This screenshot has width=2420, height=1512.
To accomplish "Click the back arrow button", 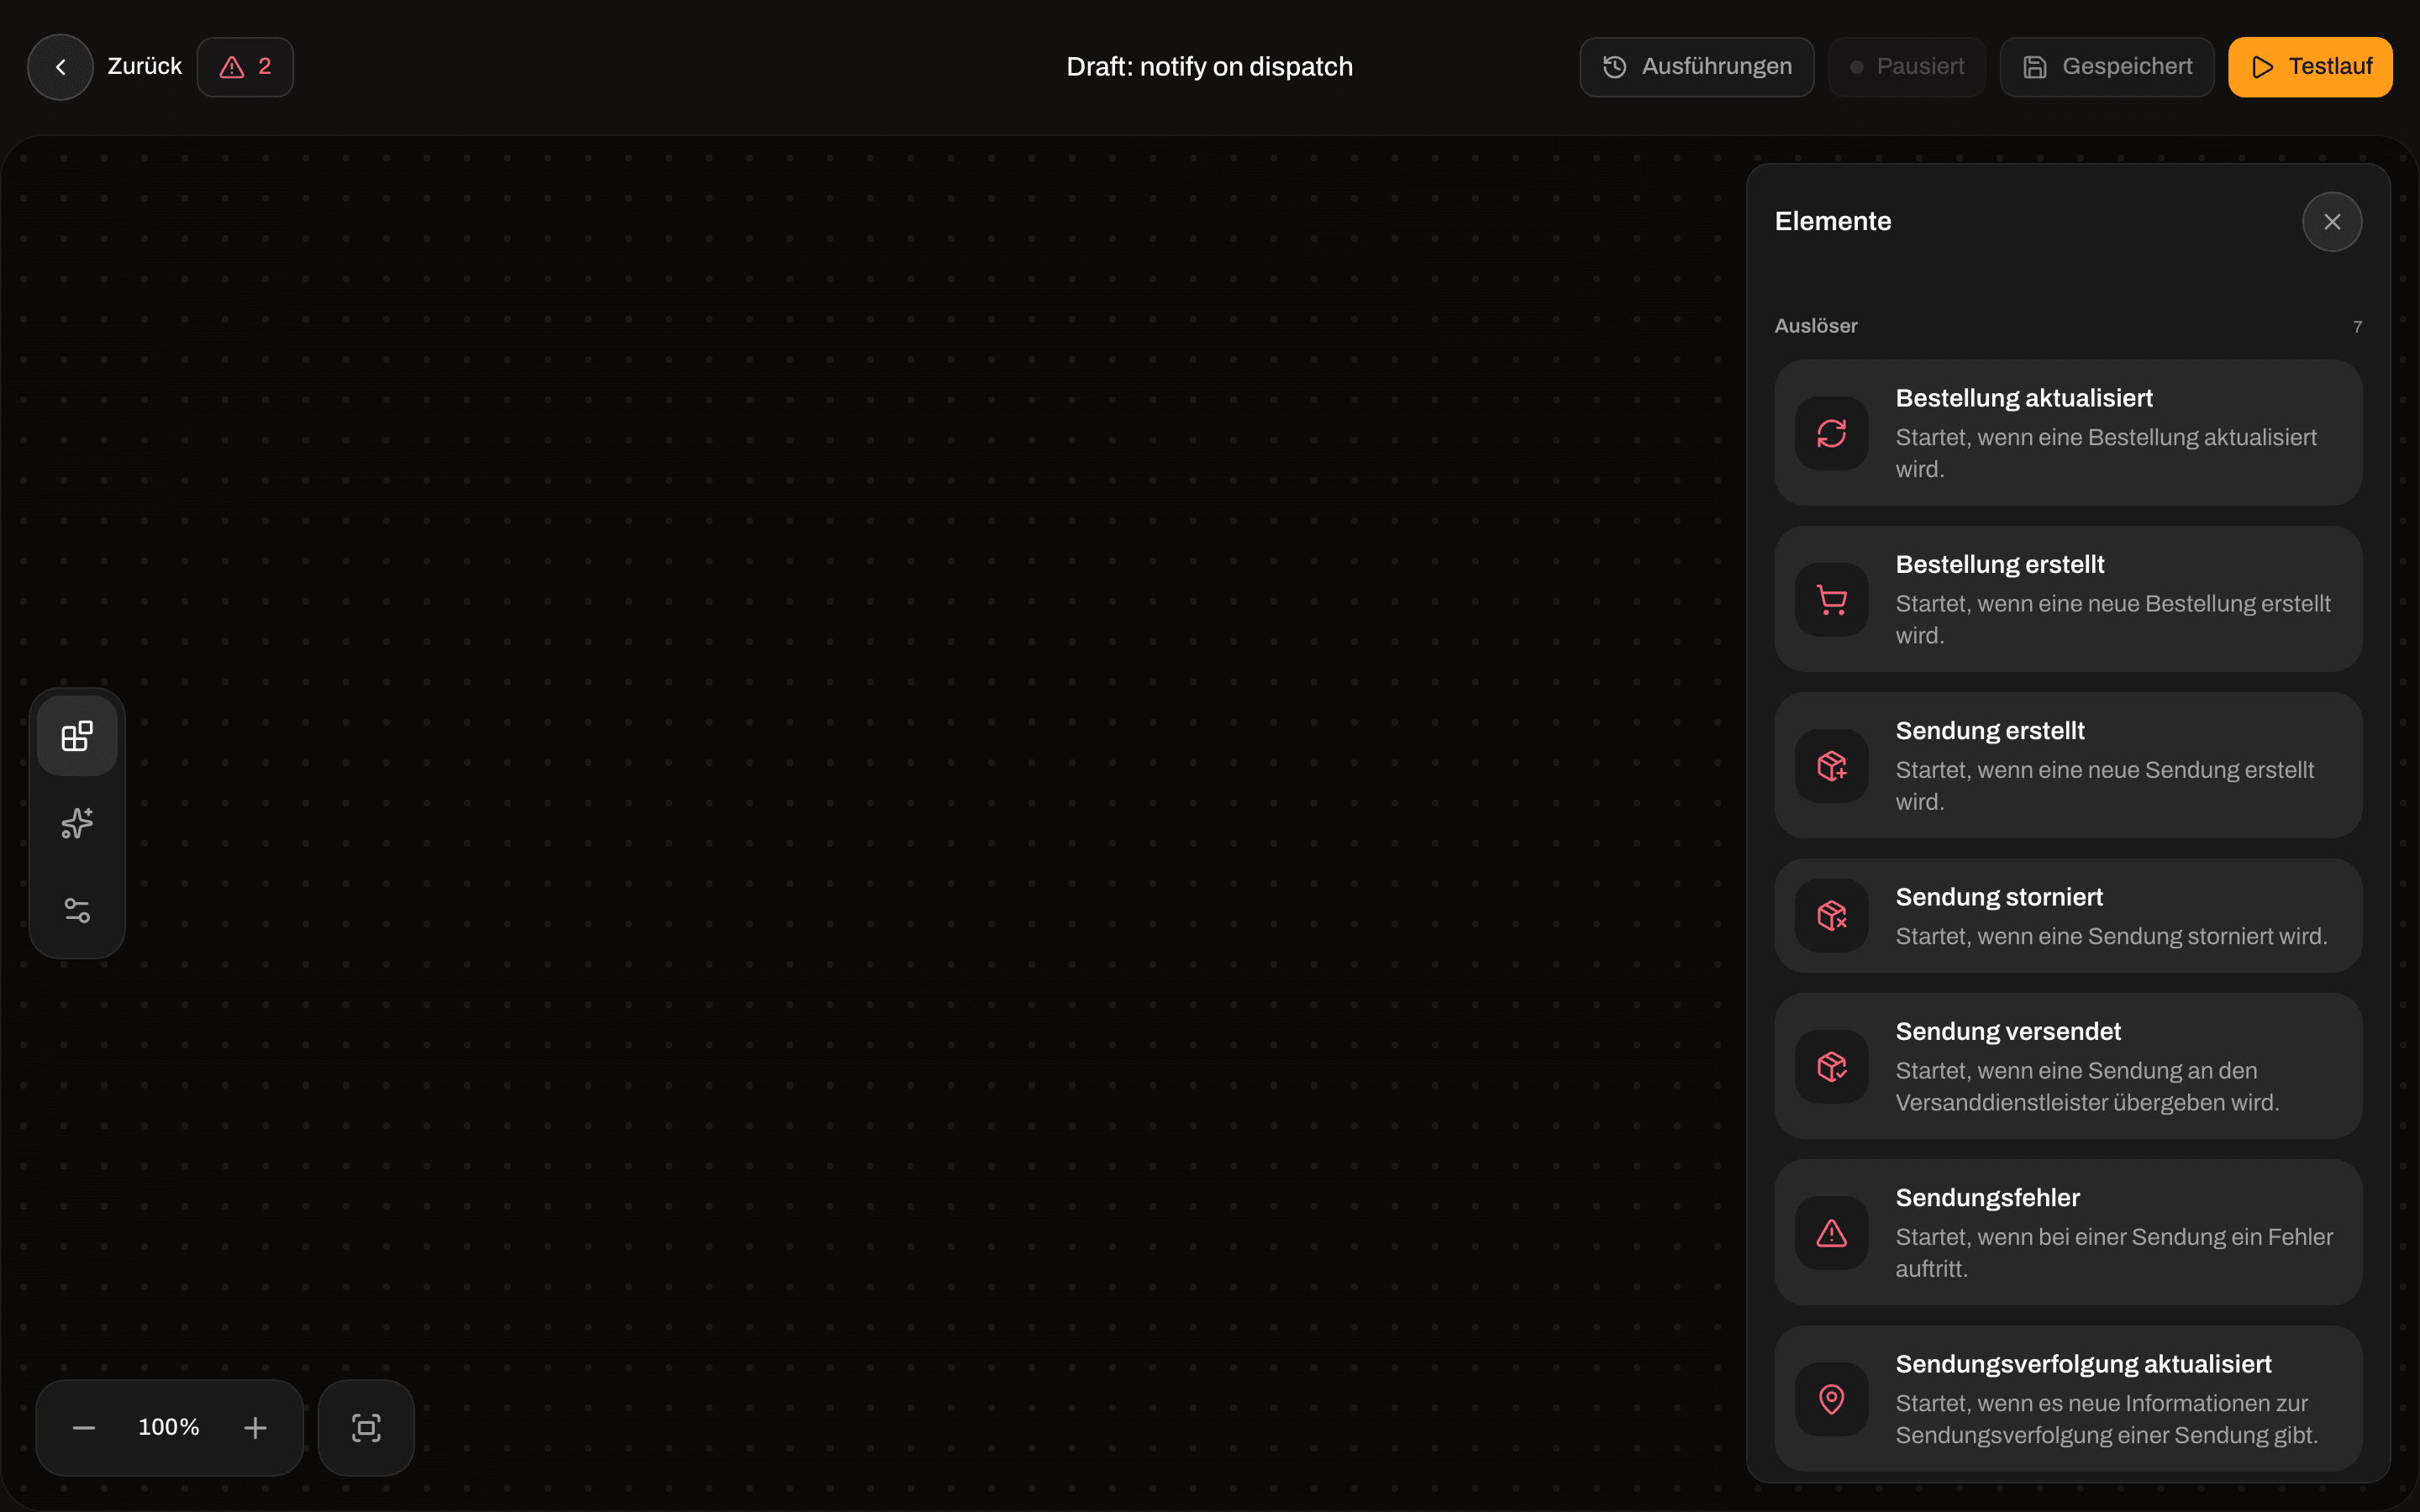I will point(60,67).
